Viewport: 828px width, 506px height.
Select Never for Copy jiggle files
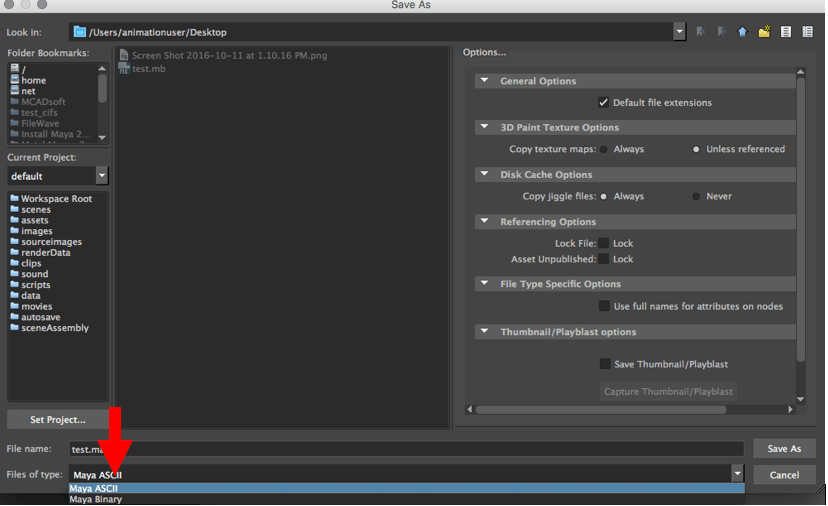tap(696, 196)
